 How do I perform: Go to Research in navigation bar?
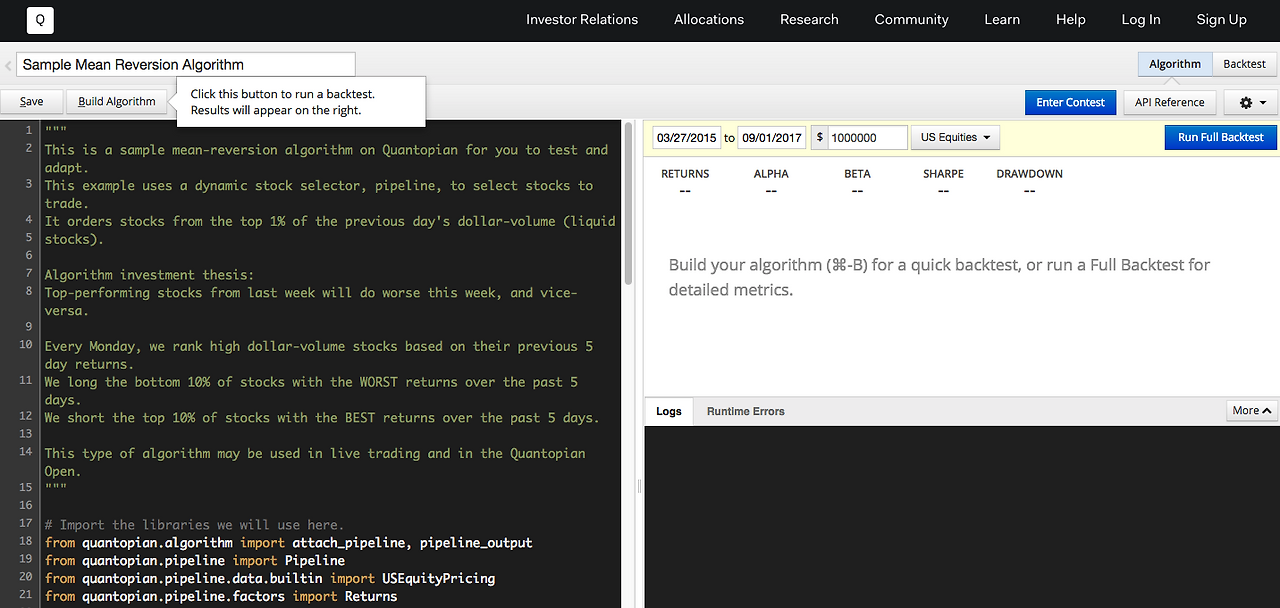(809, 20)
